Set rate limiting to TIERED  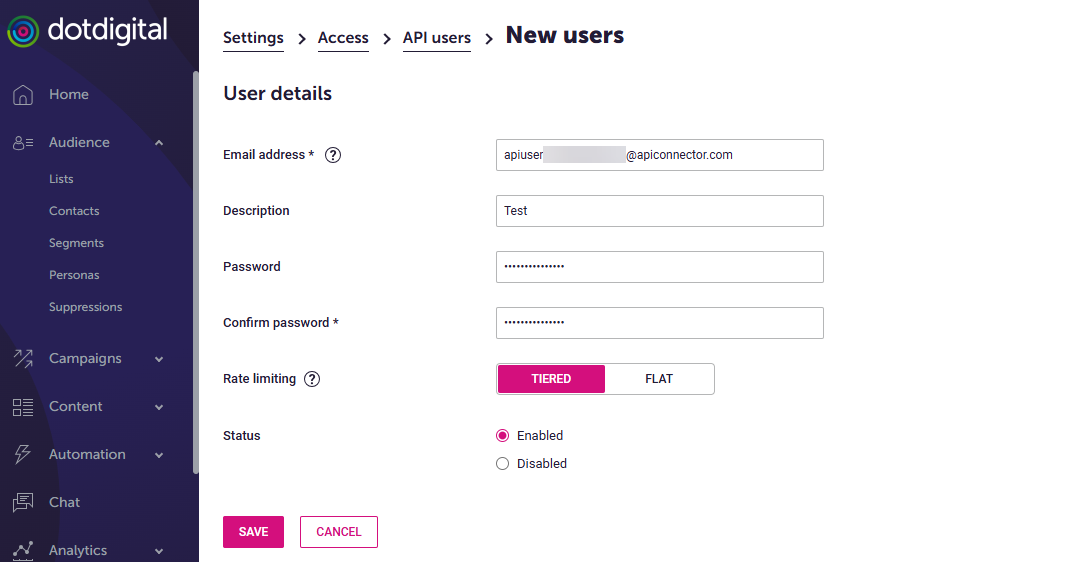coord(551,379)
